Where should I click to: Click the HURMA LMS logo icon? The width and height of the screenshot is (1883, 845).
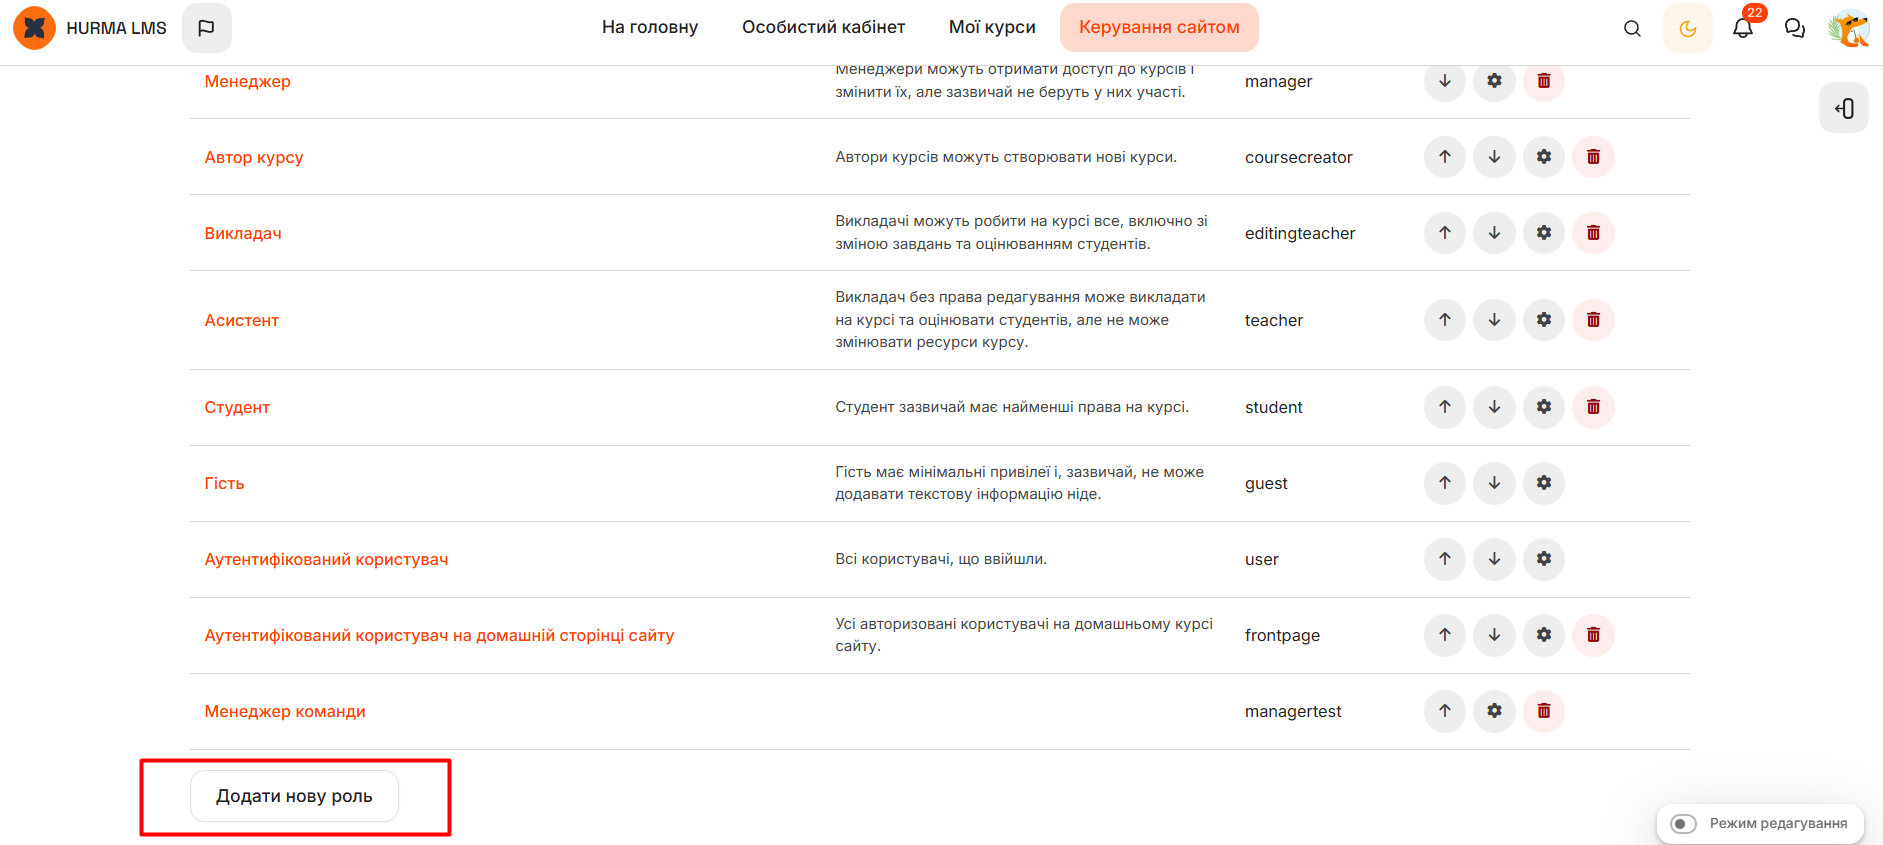[34, 28]
